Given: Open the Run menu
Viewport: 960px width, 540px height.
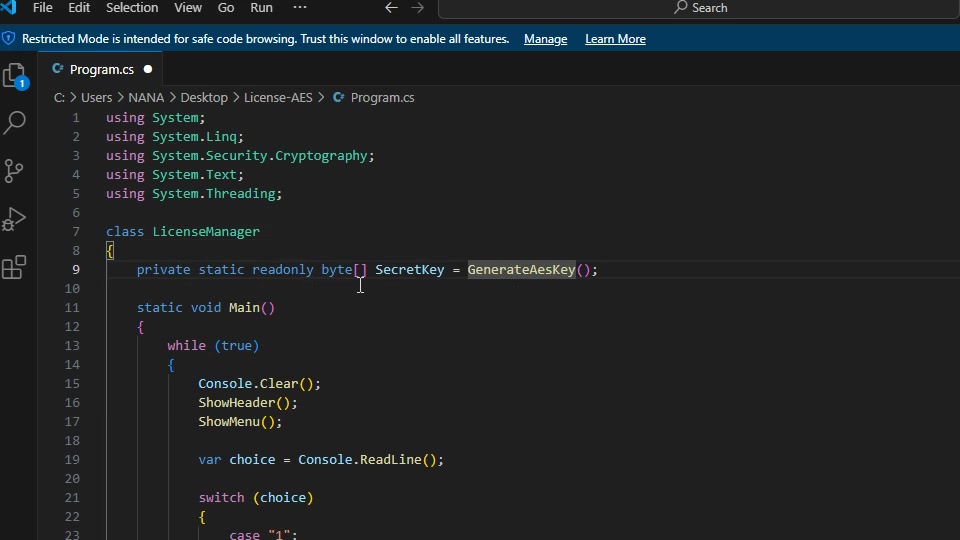Looking at the screenshot, I should tap(261, 8).
